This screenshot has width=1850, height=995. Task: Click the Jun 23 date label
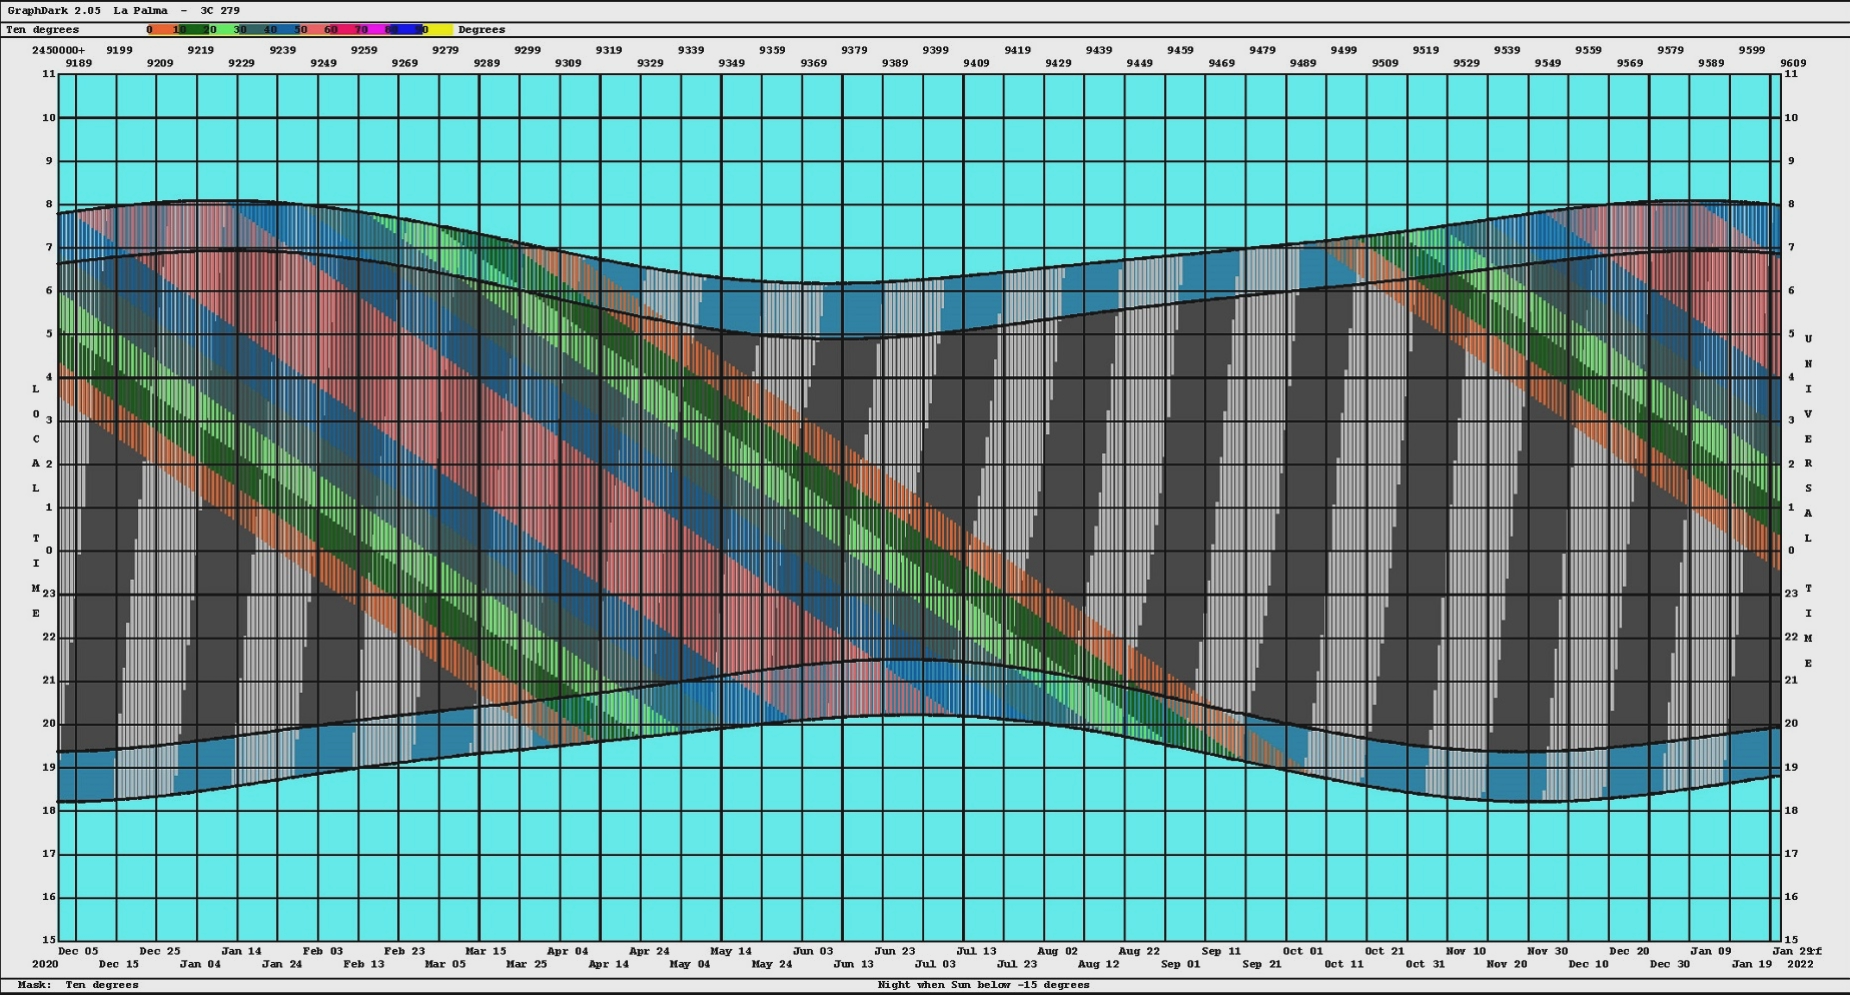[x=894, y=951]
